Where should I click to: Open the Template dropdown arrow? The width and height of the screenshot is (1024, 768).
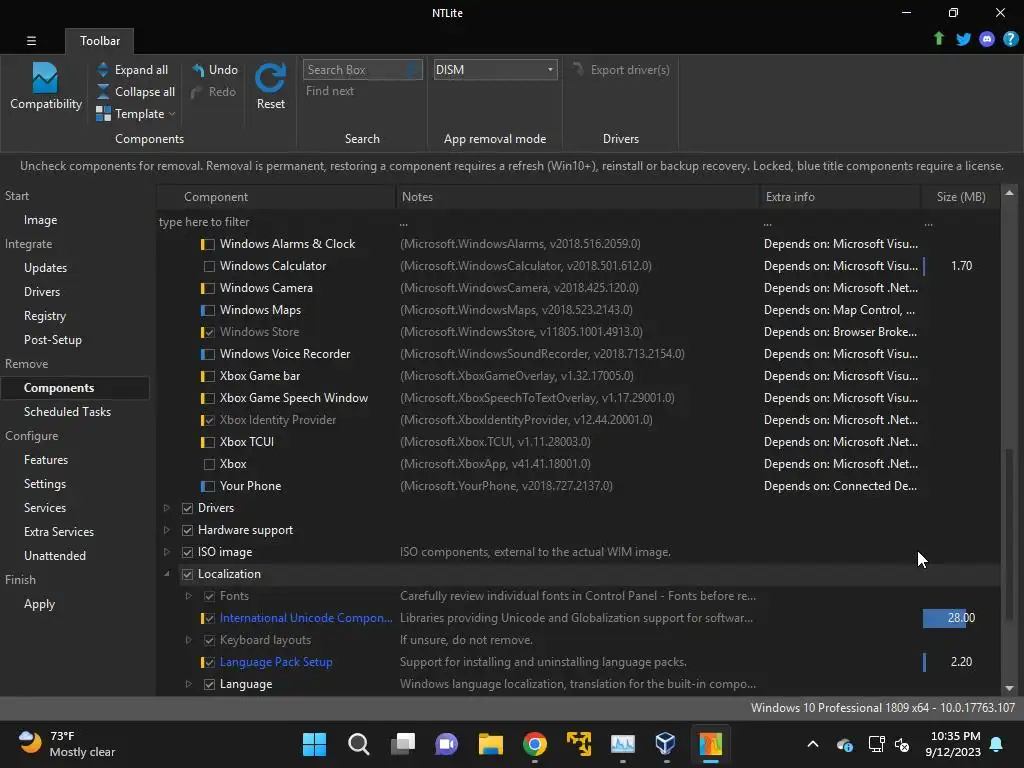click(x=172, y=114)
